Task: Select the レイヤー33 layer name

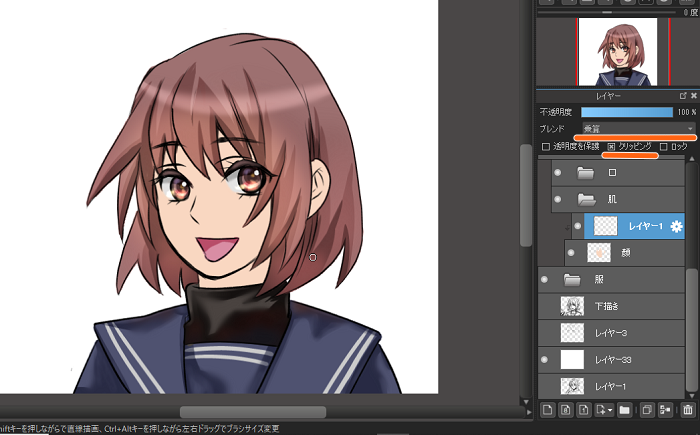Action: pyautogui.click(x=613, y=360)
